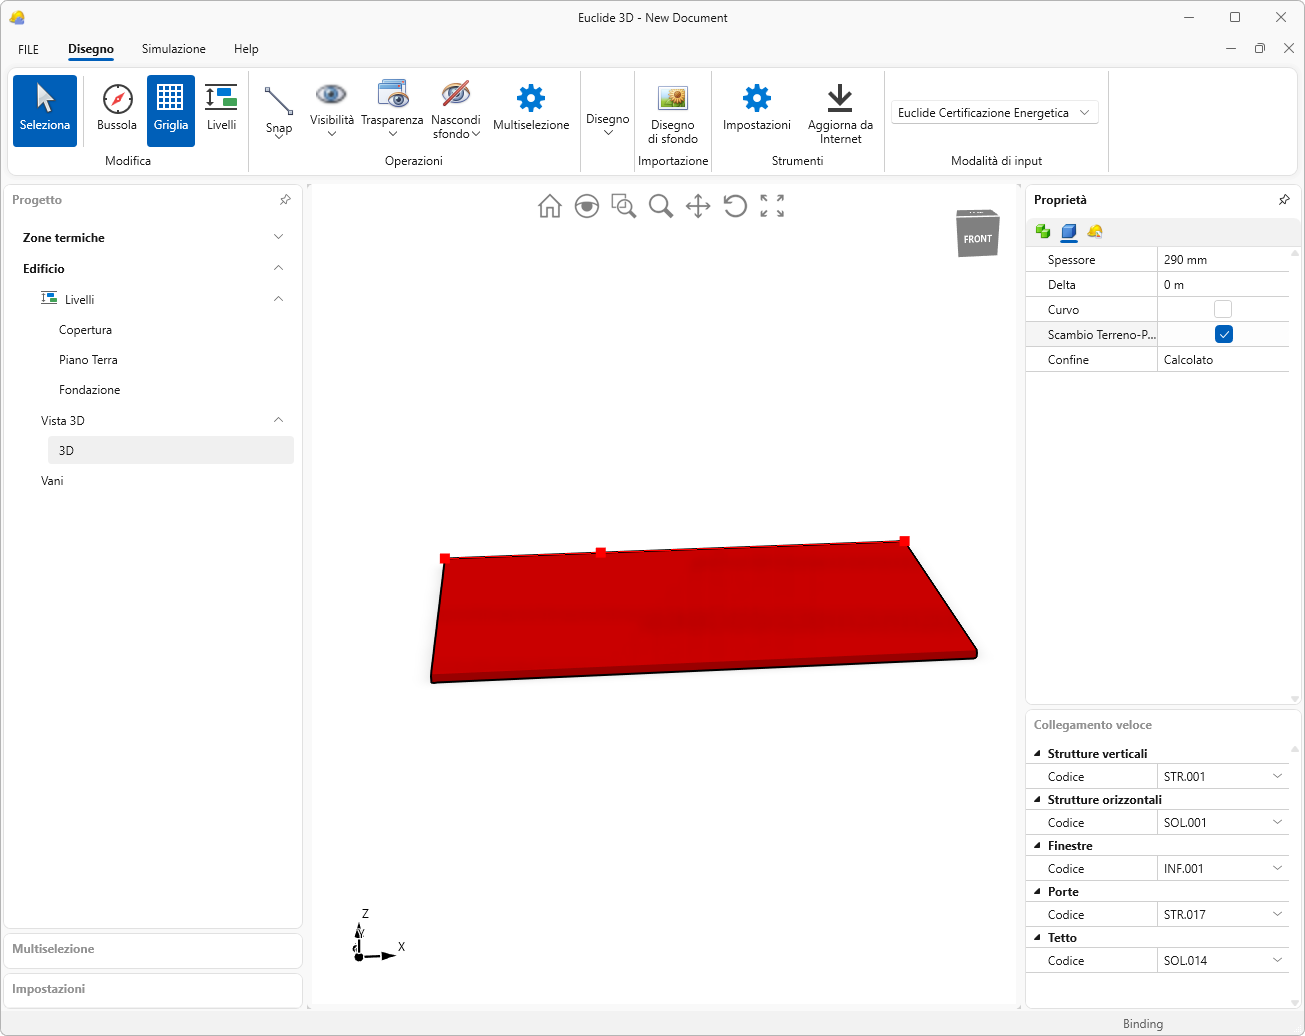
Task: Click the Disegno di sfondo icon
Action: [x=673, y=99]
